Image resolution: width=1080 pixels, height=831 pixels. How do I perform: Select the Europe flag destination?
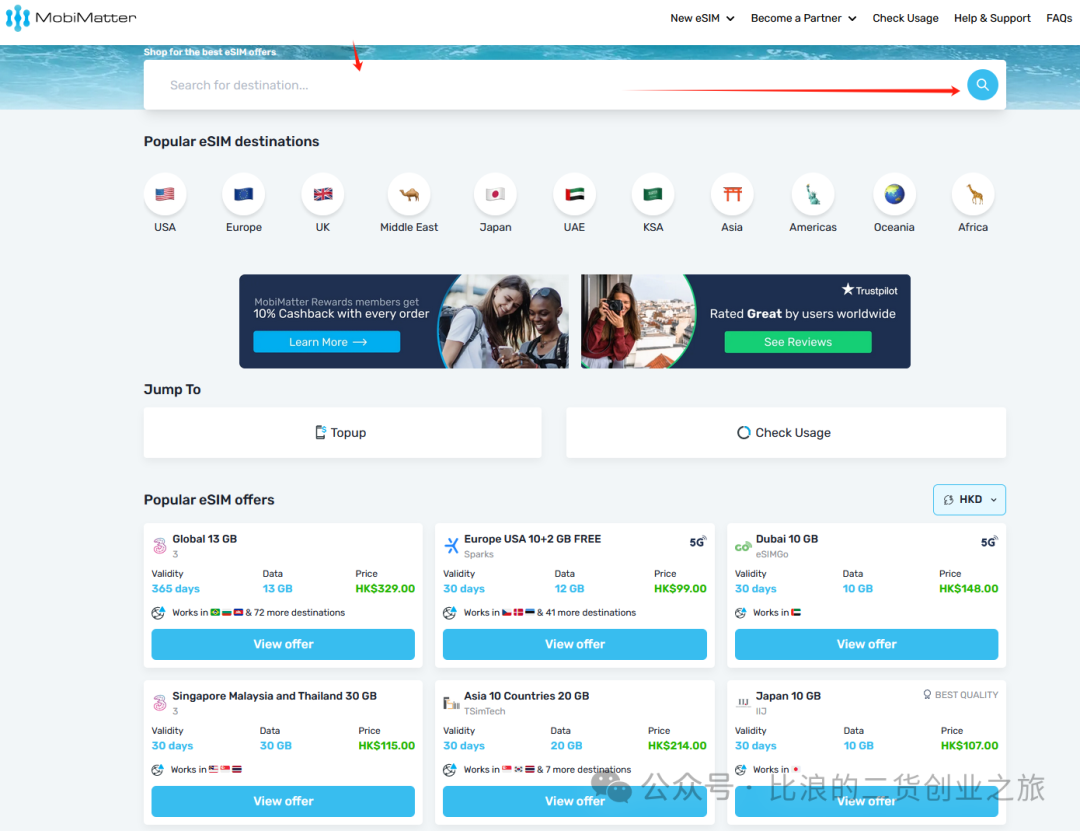(243, 194)
